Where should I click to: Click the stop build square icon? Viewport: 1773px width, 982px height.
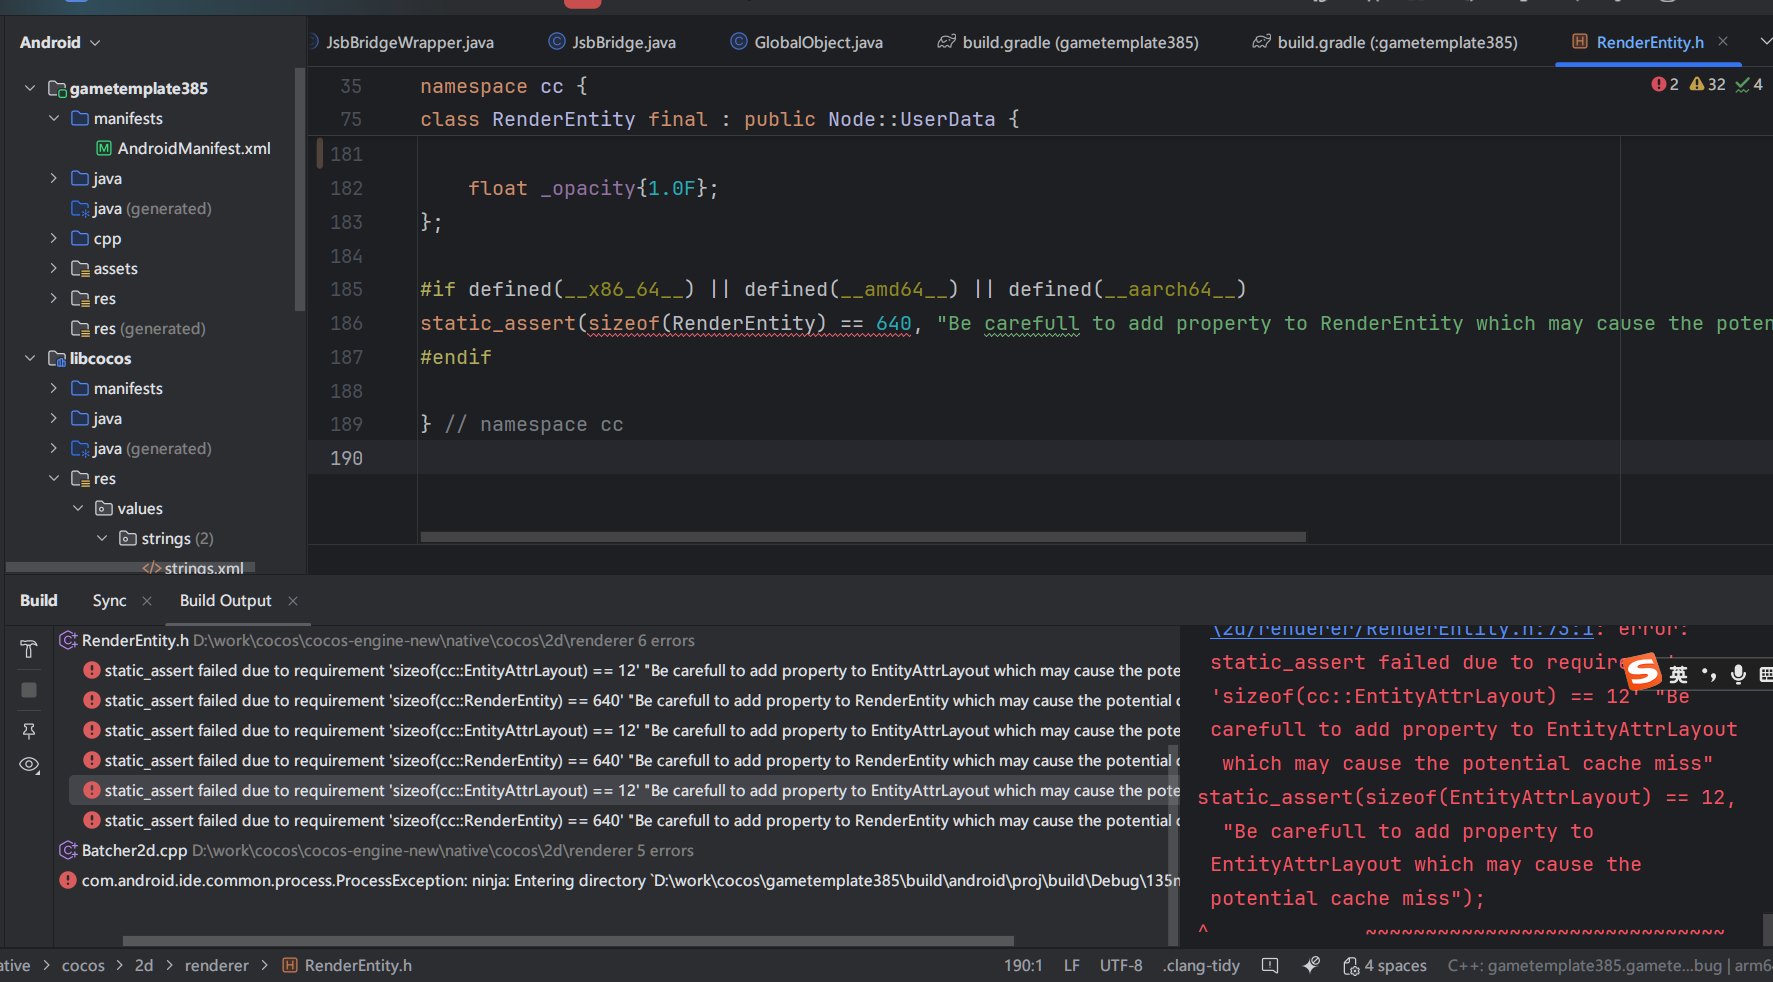click(29, 690)
